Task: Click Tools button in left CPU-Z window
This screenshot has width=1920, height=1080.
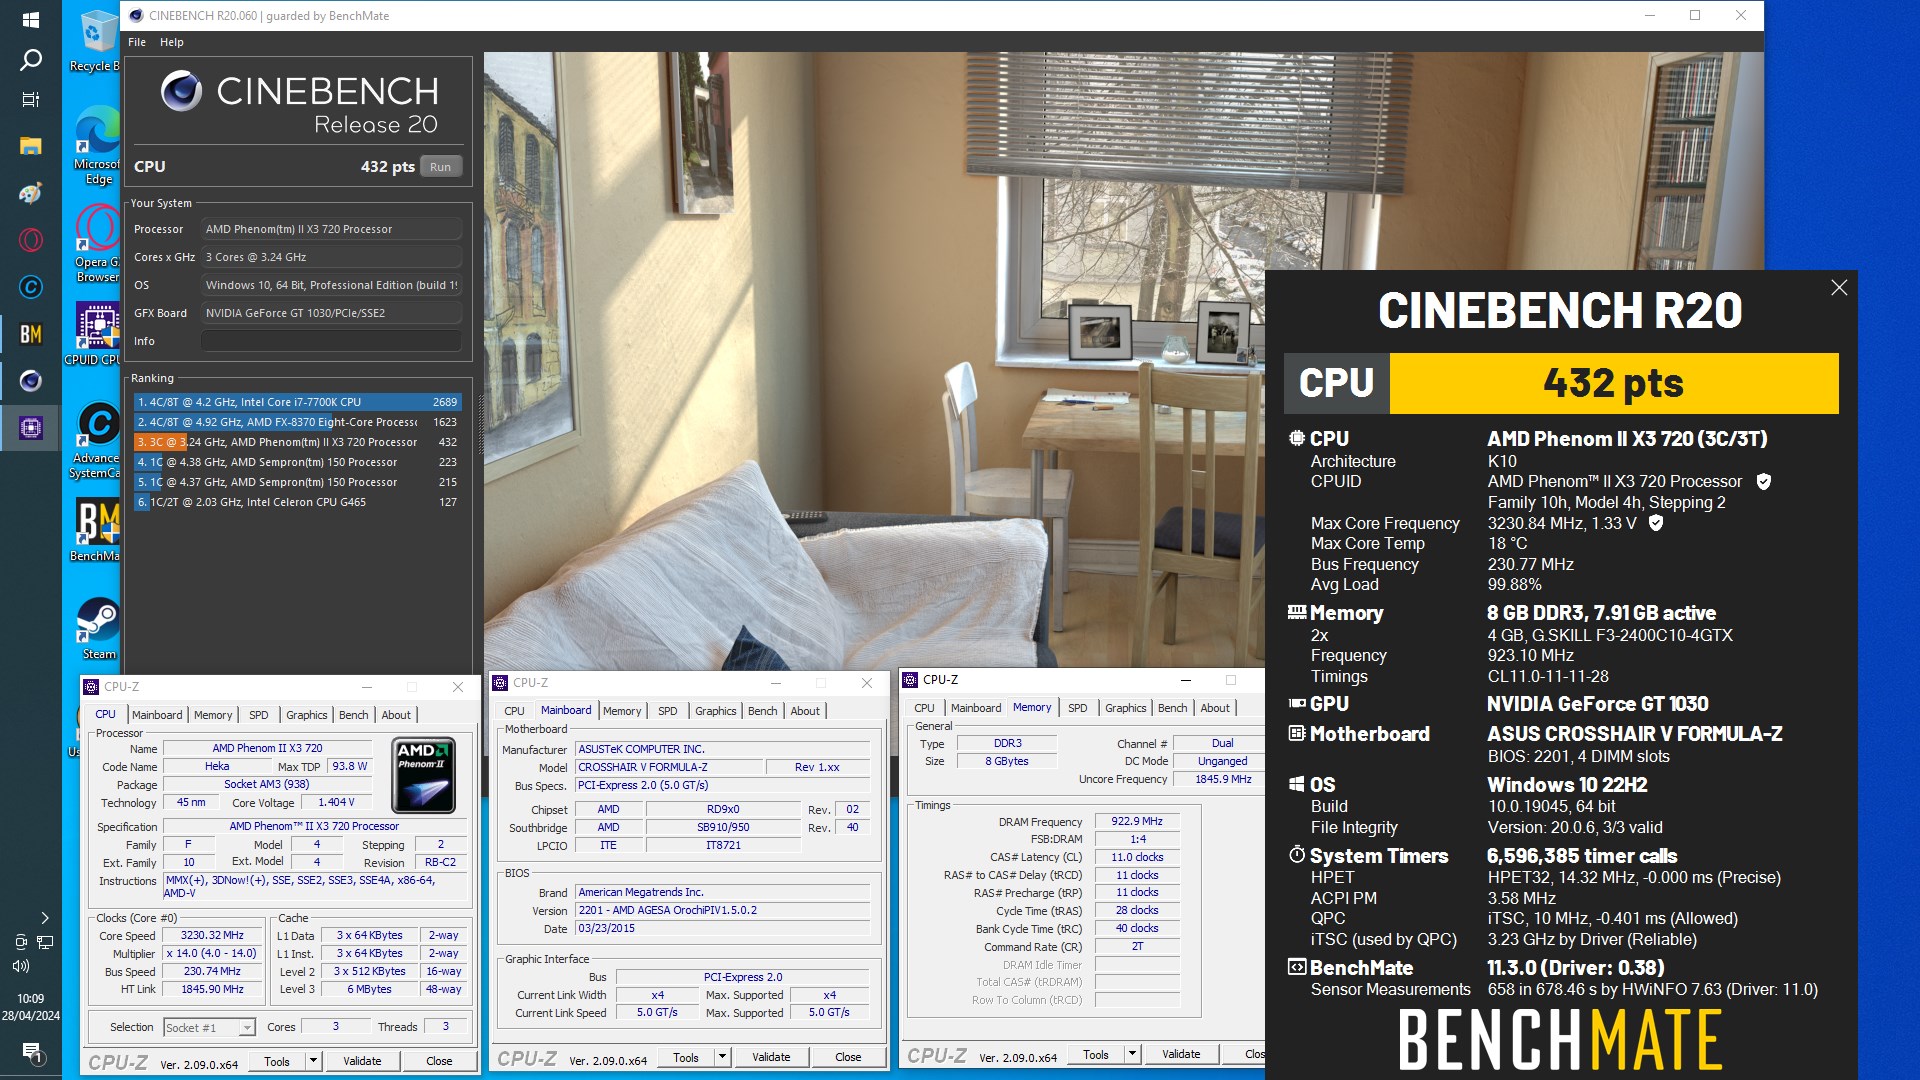Action: (277, 1061)
